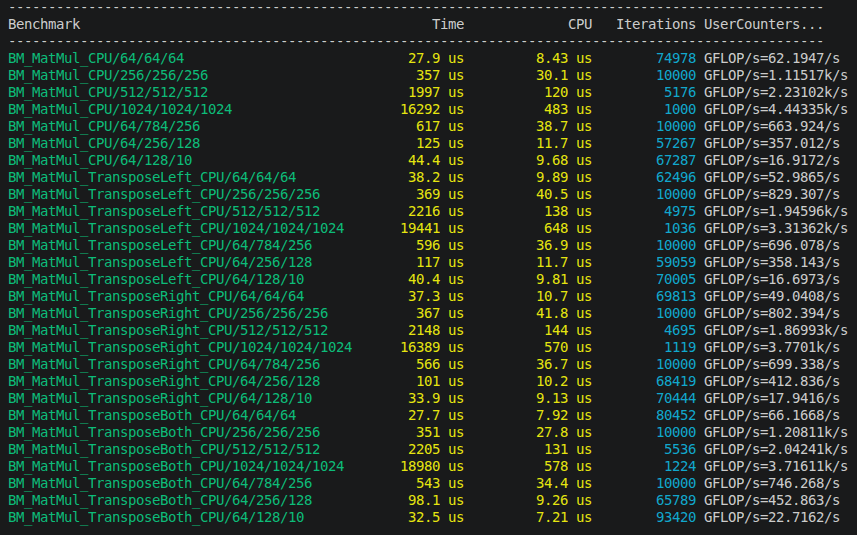Select BM_MatMul_TransposeBoth_CPU/256/256/256 name
This screenshot has width=857, height=535.
[x=164, y=432]
